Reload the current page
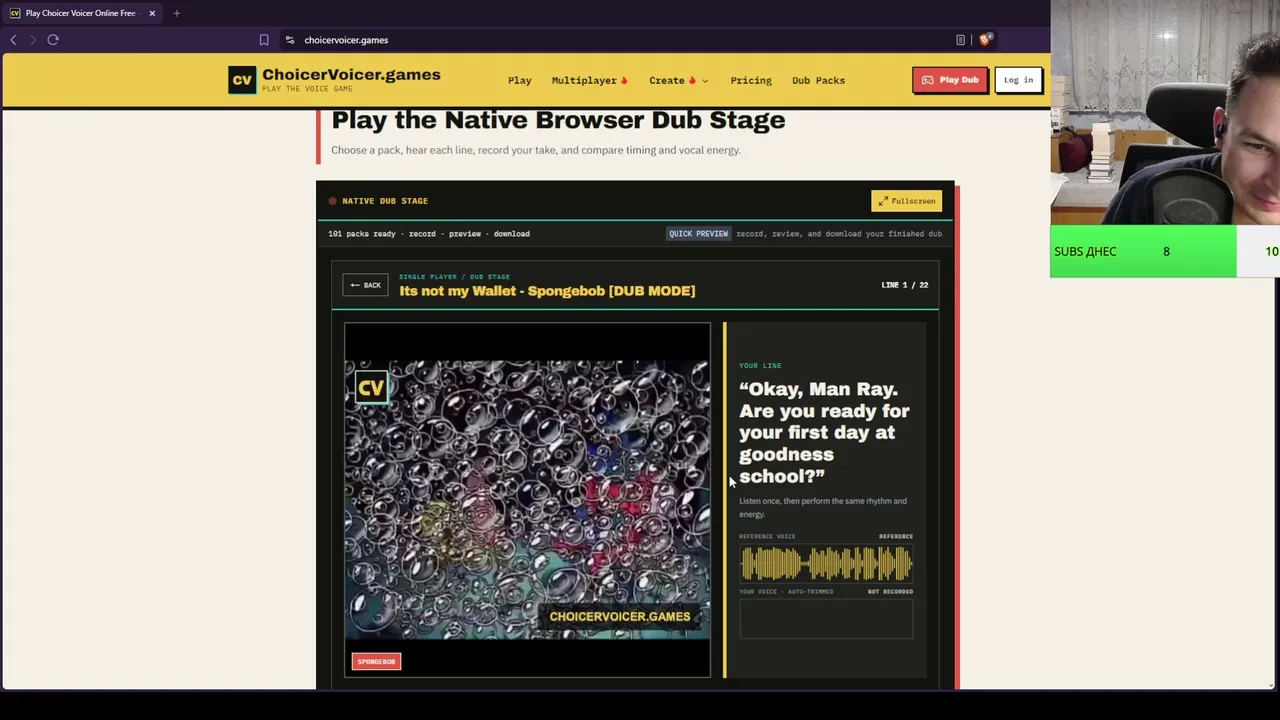Image resolution: width=1280 pixels, height=720 pixels. click(x=53, y=40)
